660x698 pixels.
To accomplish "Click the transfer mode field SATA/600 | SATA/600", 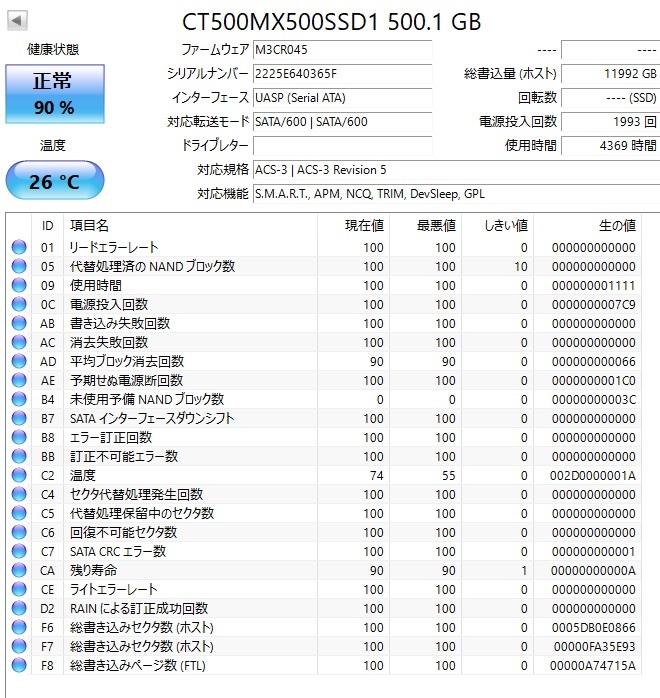I will click(x=343, y=122).
